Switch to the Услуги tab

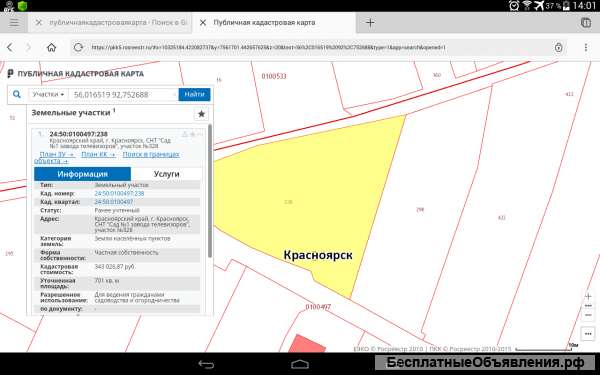(x=166, y=174)
